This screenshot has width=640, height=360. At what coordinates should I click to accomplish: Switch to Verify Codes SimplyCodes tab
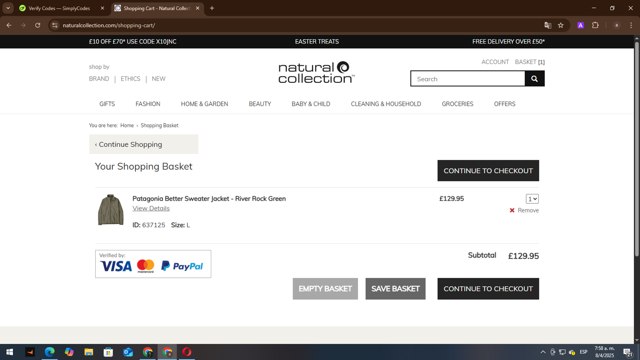60,8
